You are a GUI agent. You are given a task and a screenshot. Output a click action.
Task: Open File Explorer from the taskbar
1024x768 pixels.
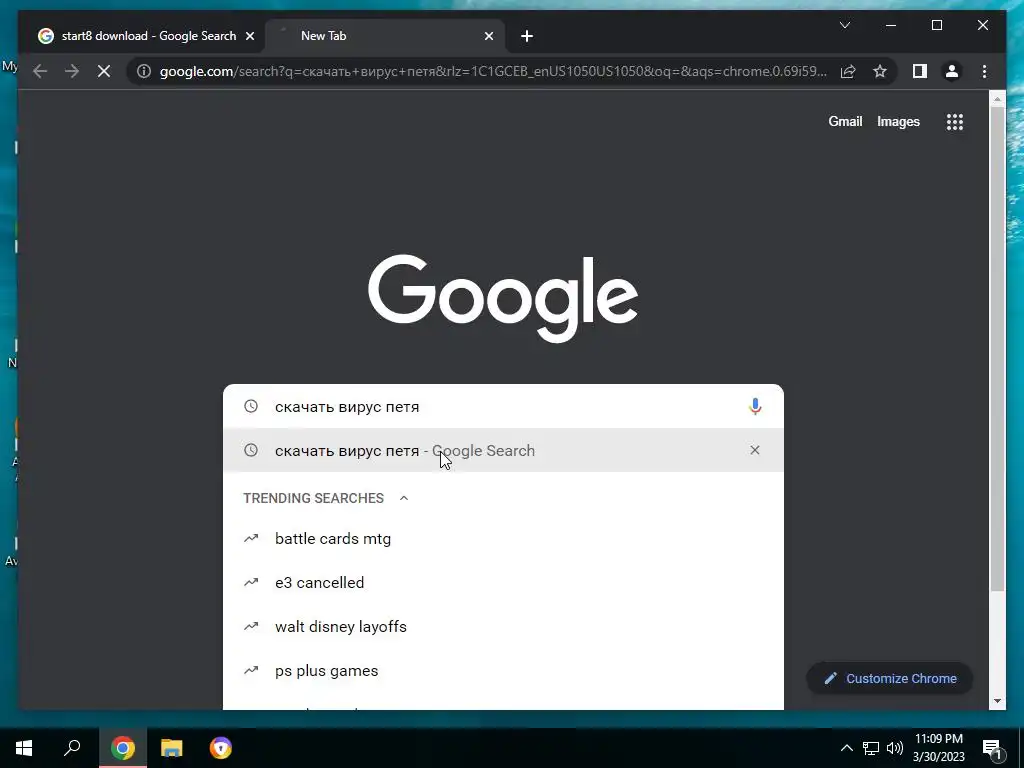172,748
